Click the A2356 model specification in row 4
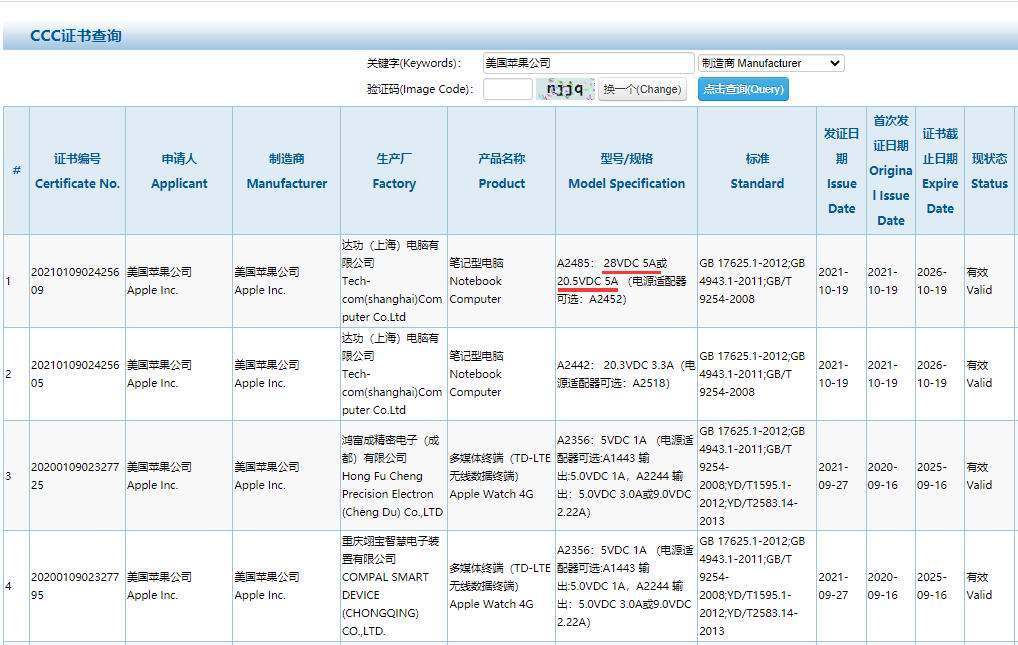 point(625,585)
